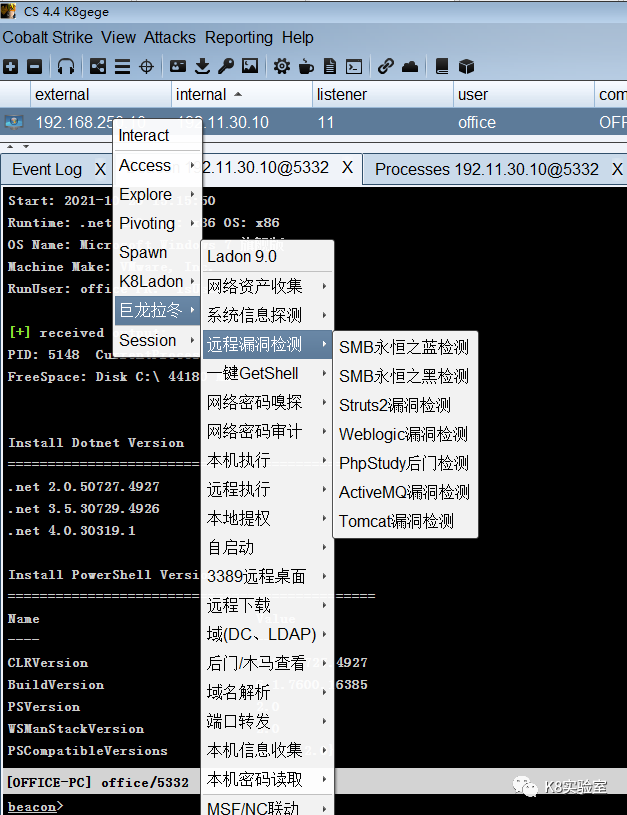Run Struts2漏洞检测
This screenshot has height=815, width=627.
tap(405, 405)
